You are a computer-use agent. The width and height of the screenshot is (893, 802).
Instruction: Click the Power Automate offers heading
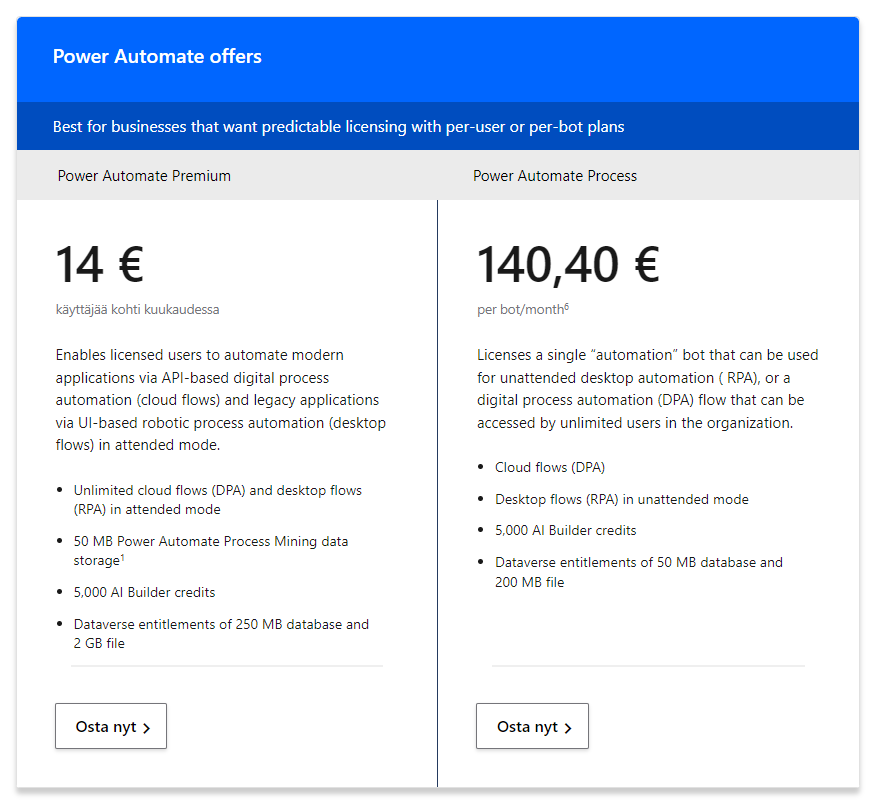click(157, 57)
